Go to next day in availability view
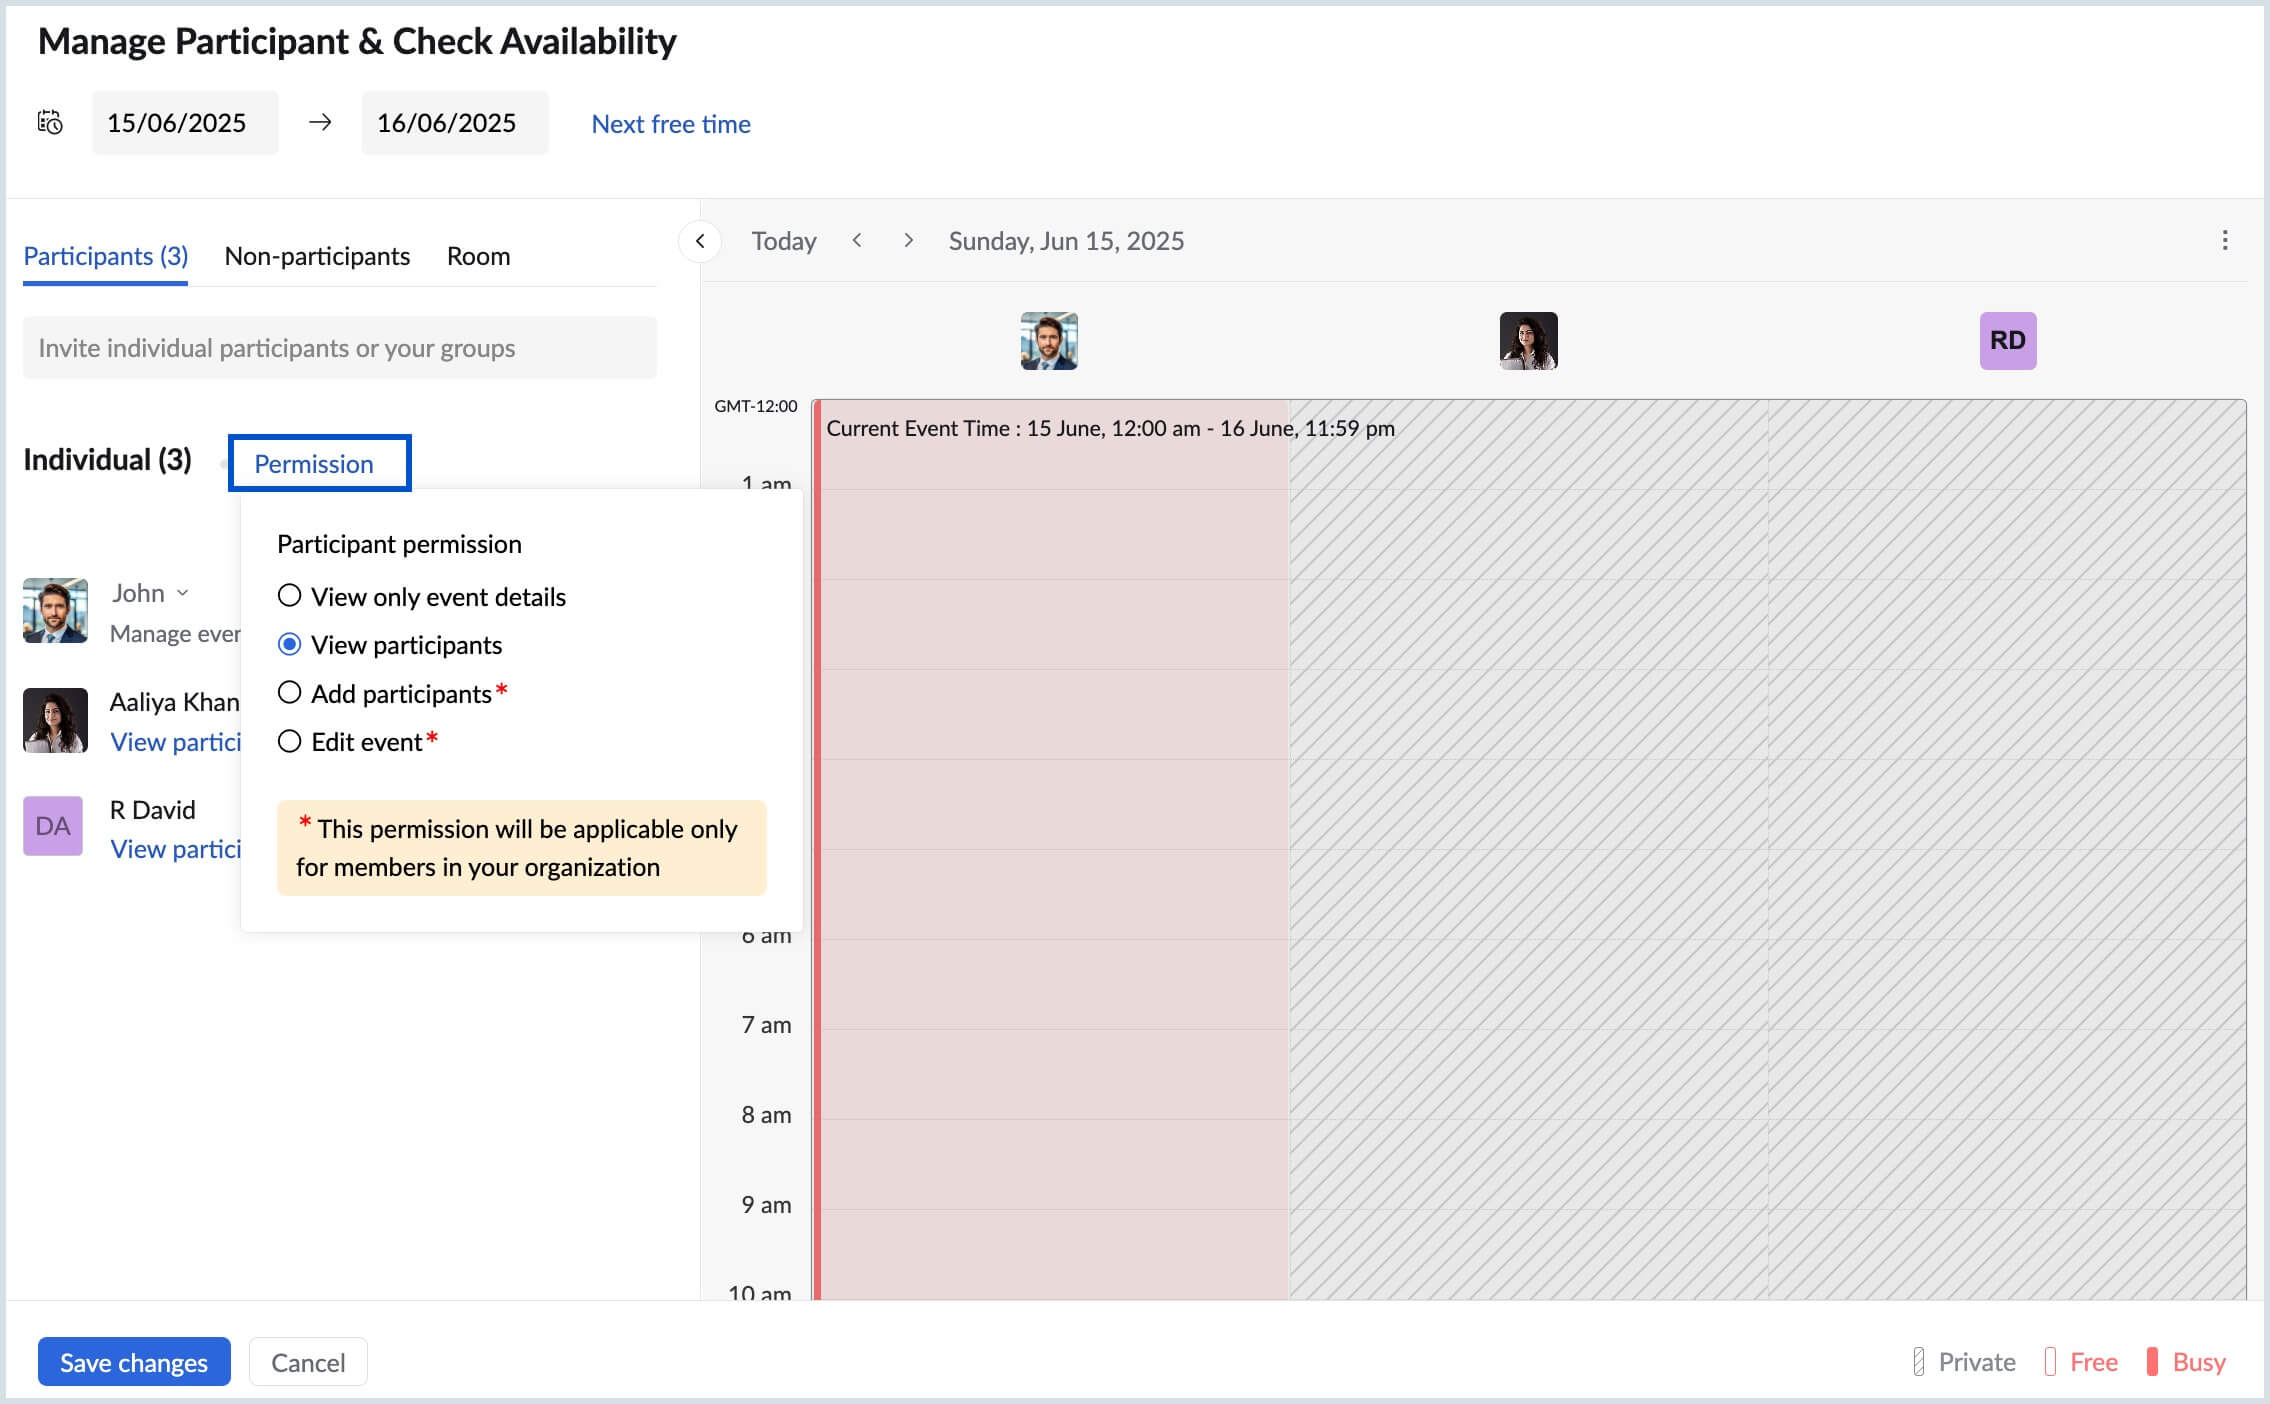2270x1404 pixels. tap(908, 240)
